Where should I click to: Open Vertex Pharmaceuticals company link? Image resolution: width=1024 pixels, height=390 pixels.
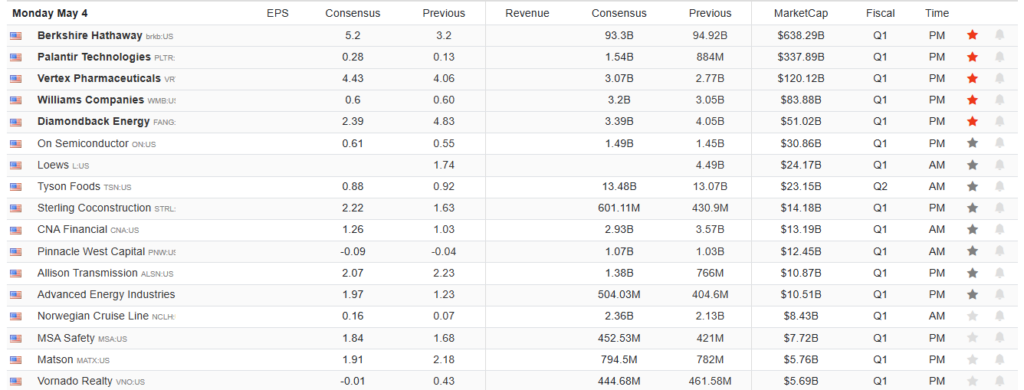pyautogui.click(x=99, y=78)
